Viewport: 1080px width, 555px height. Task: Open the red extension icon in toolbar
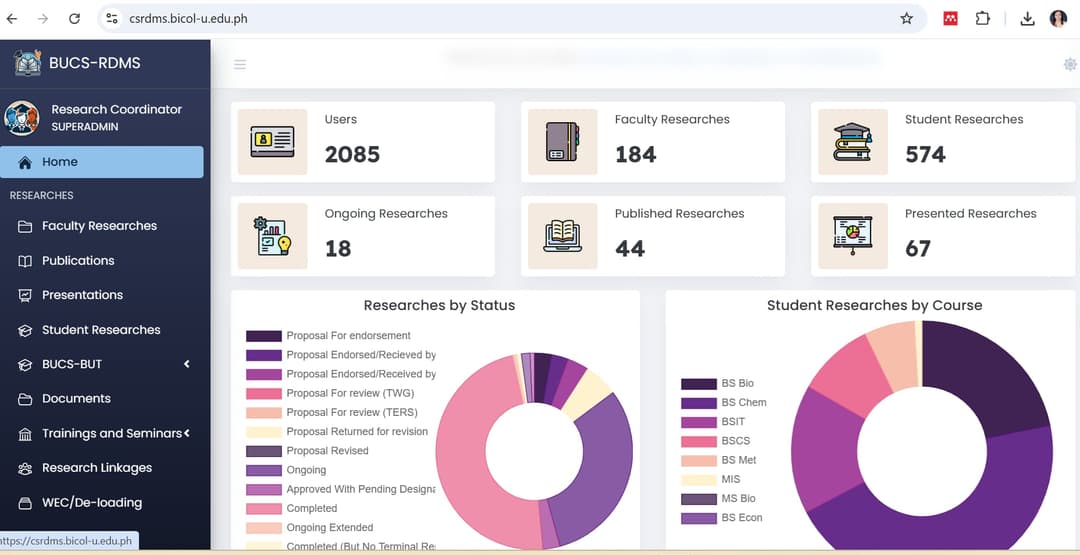click(x=951, y=19)
